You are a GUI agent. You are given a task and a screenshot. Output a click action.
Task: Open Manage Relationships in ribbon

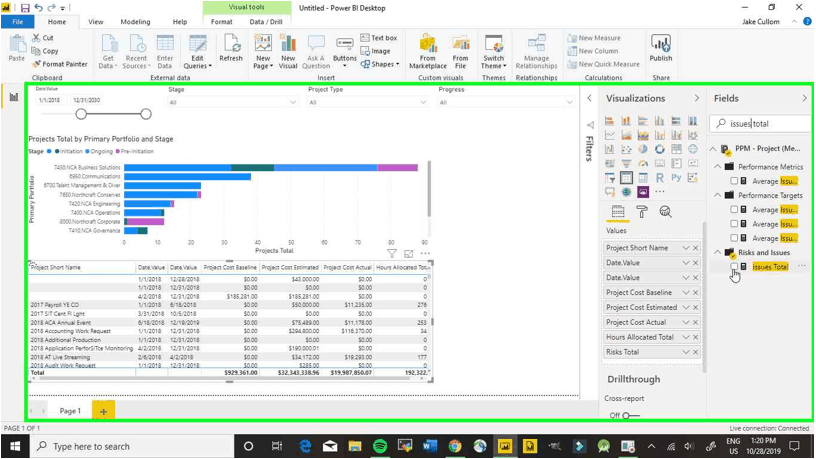(536, 52)
